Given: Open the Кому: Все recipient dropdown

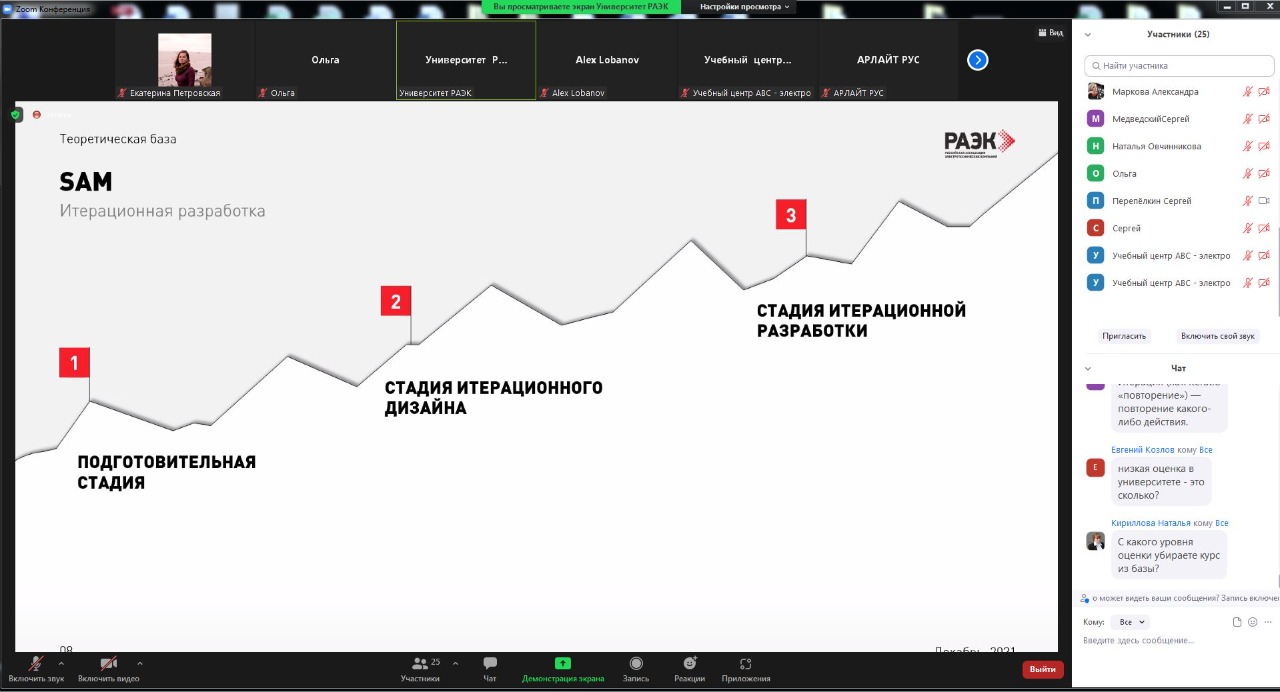Looking at the screenshot, I should (x=1130, y=622).
